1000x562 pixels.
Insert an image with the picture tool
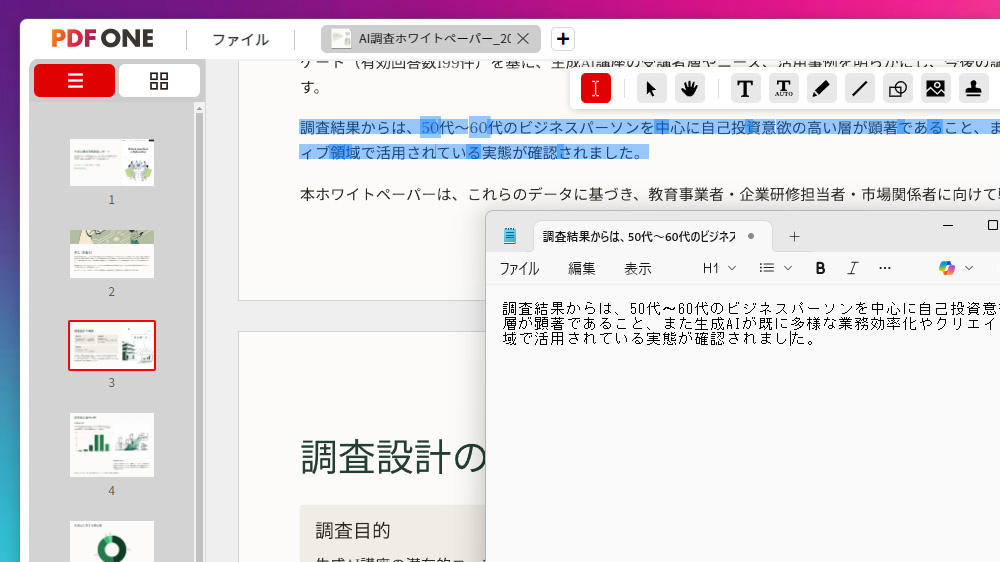(x=935, y=88)
